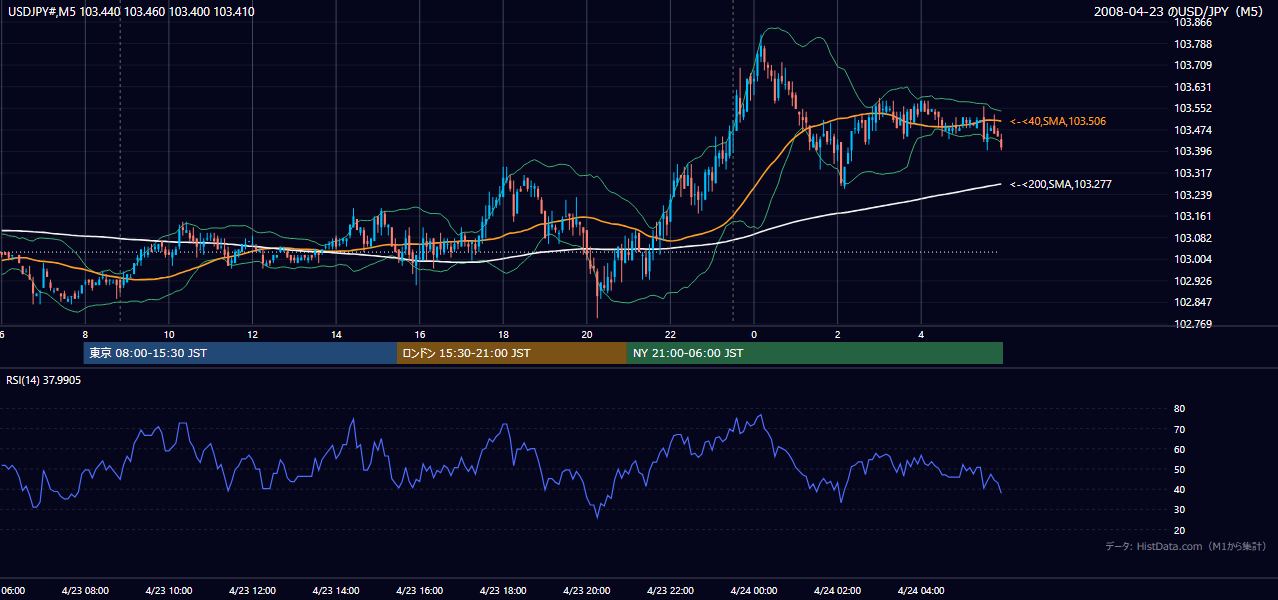
Task: Click the bottom date label 4/24 04:00
Action: click(x=921, y=591)
